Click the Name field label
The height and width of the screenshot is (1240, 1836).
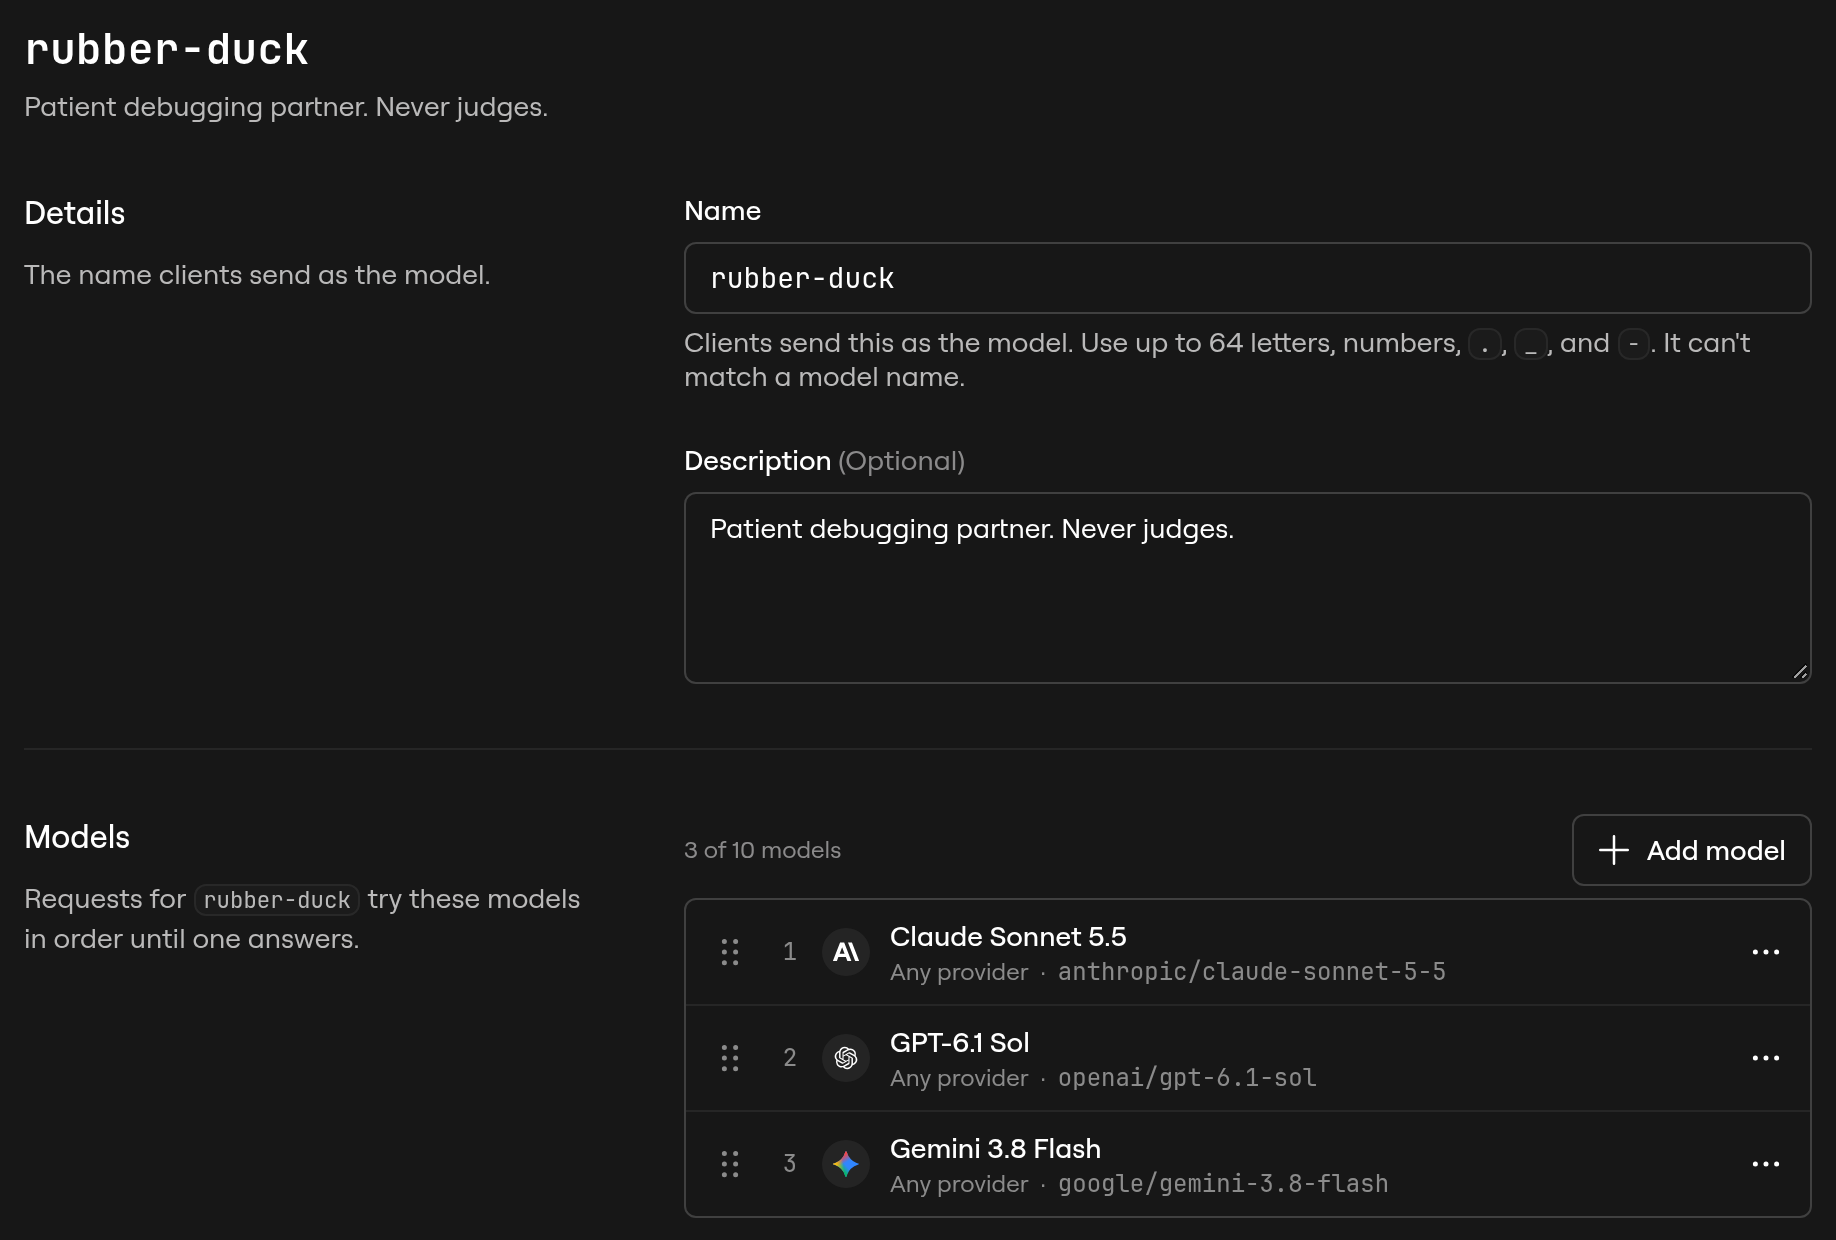[722, 211]
